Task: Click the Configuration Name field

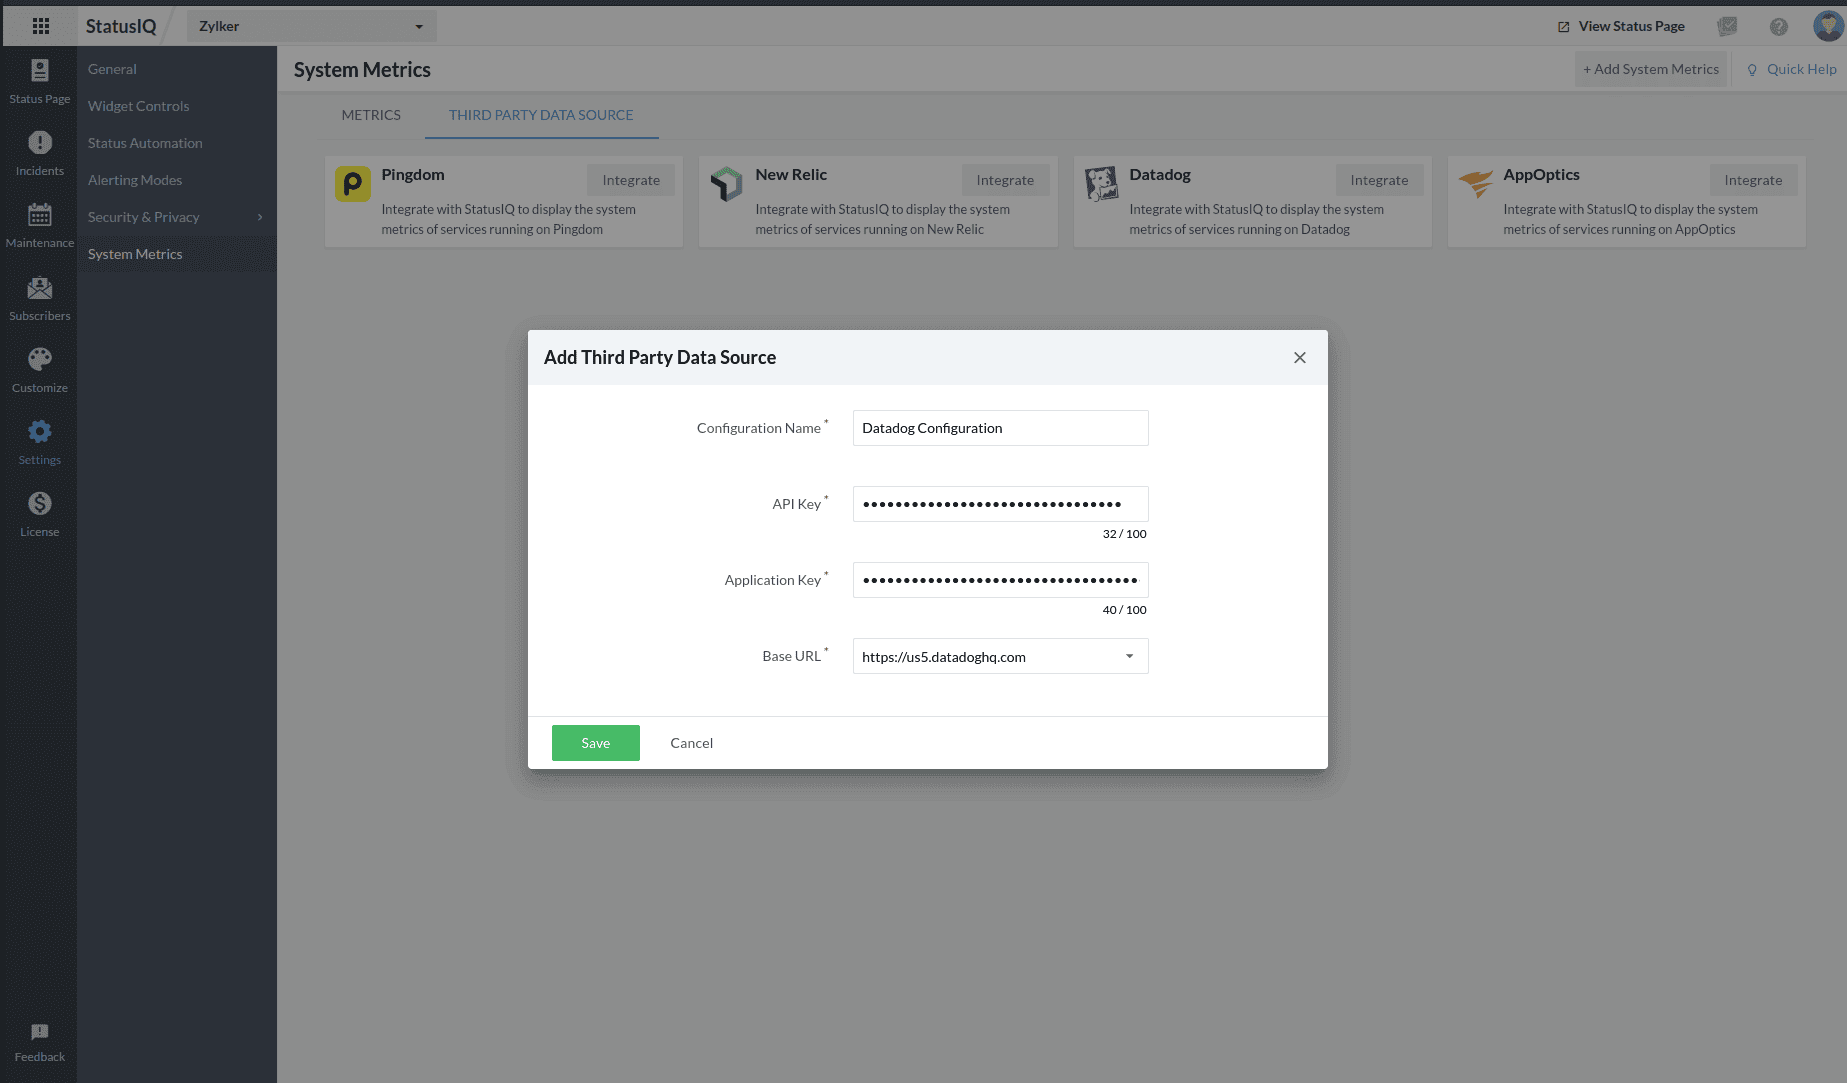Action: [1000, 428]
